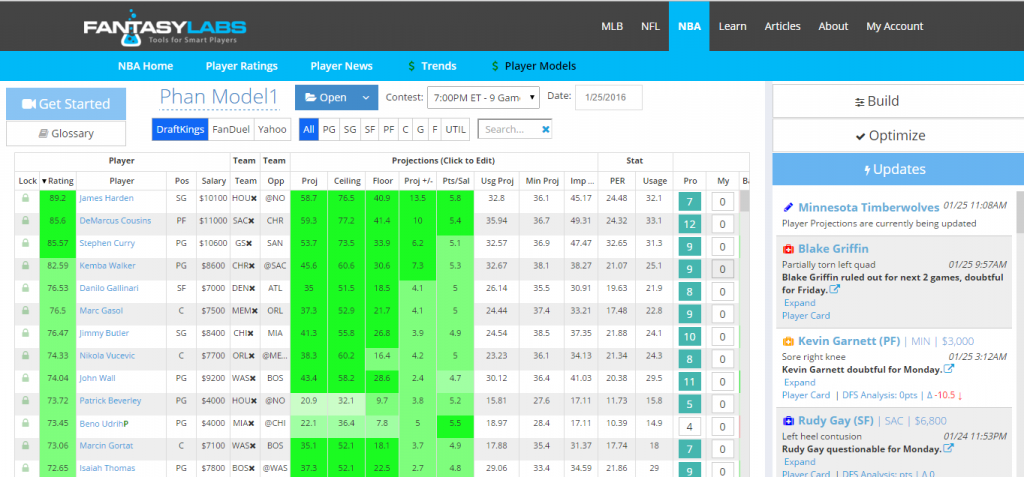
Task: Sort by the Proj column header
Action: click(309, 181)
